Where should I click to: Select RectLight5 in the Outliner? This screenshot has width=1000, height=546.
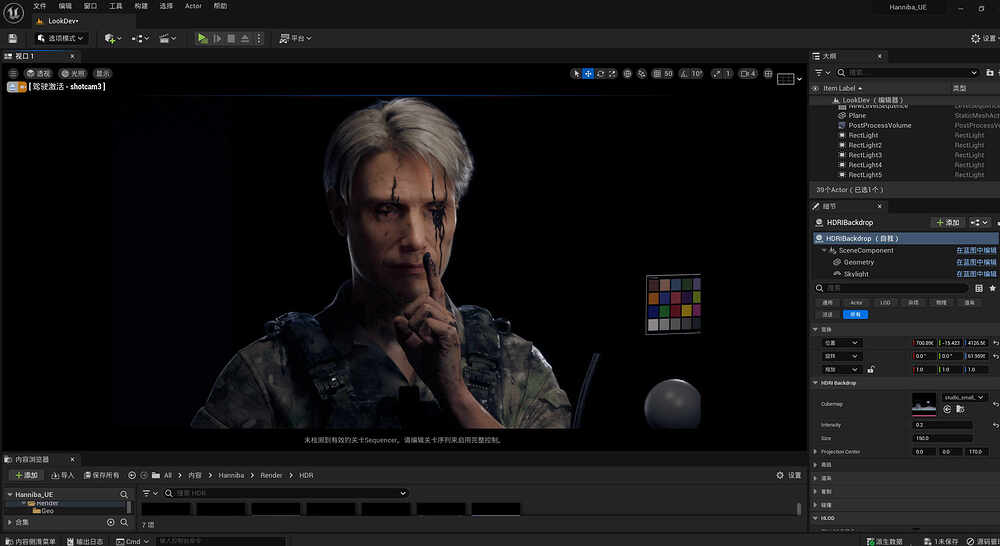(865, 175)
